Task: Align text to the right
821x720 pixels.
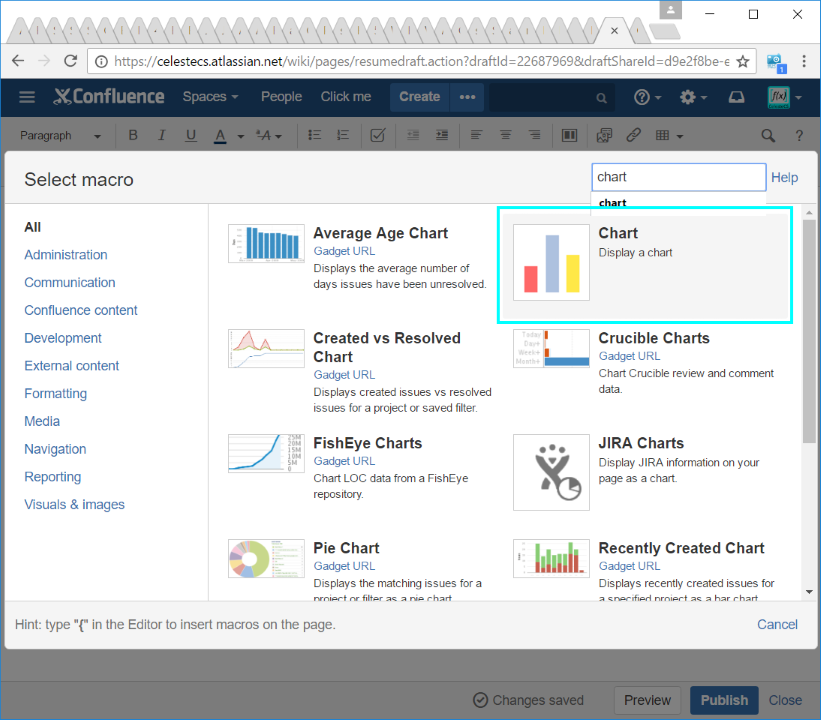Action: [x=535, y=136]
